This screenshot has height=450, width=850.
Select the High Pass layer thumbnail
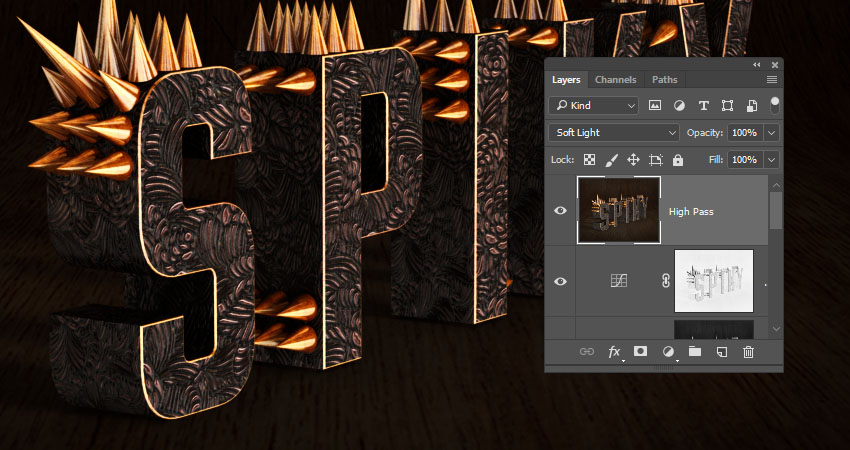click(x=619, y=210)
